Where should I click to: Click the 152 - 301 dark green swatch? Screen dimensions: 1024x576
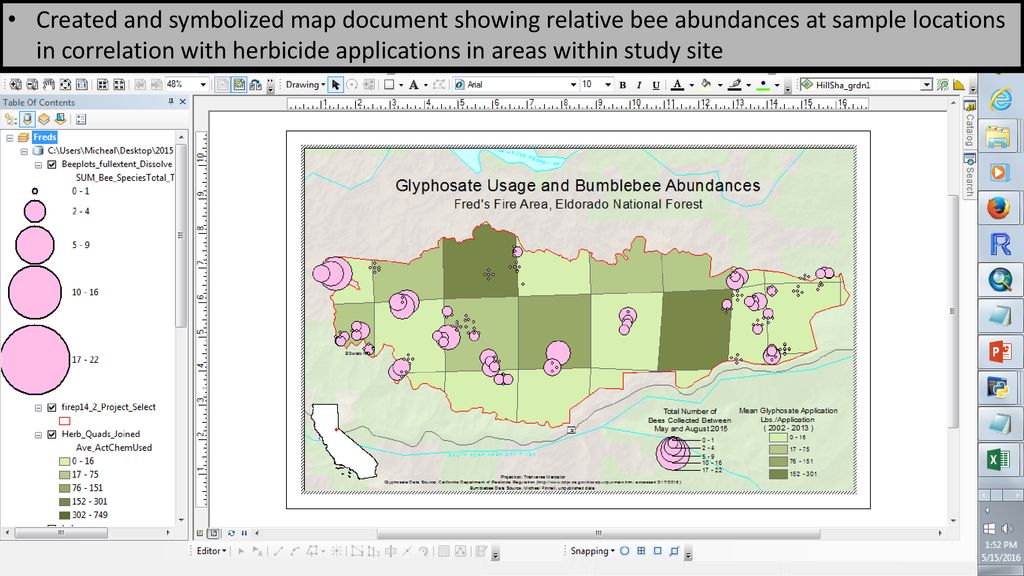(x=65, y=502)
